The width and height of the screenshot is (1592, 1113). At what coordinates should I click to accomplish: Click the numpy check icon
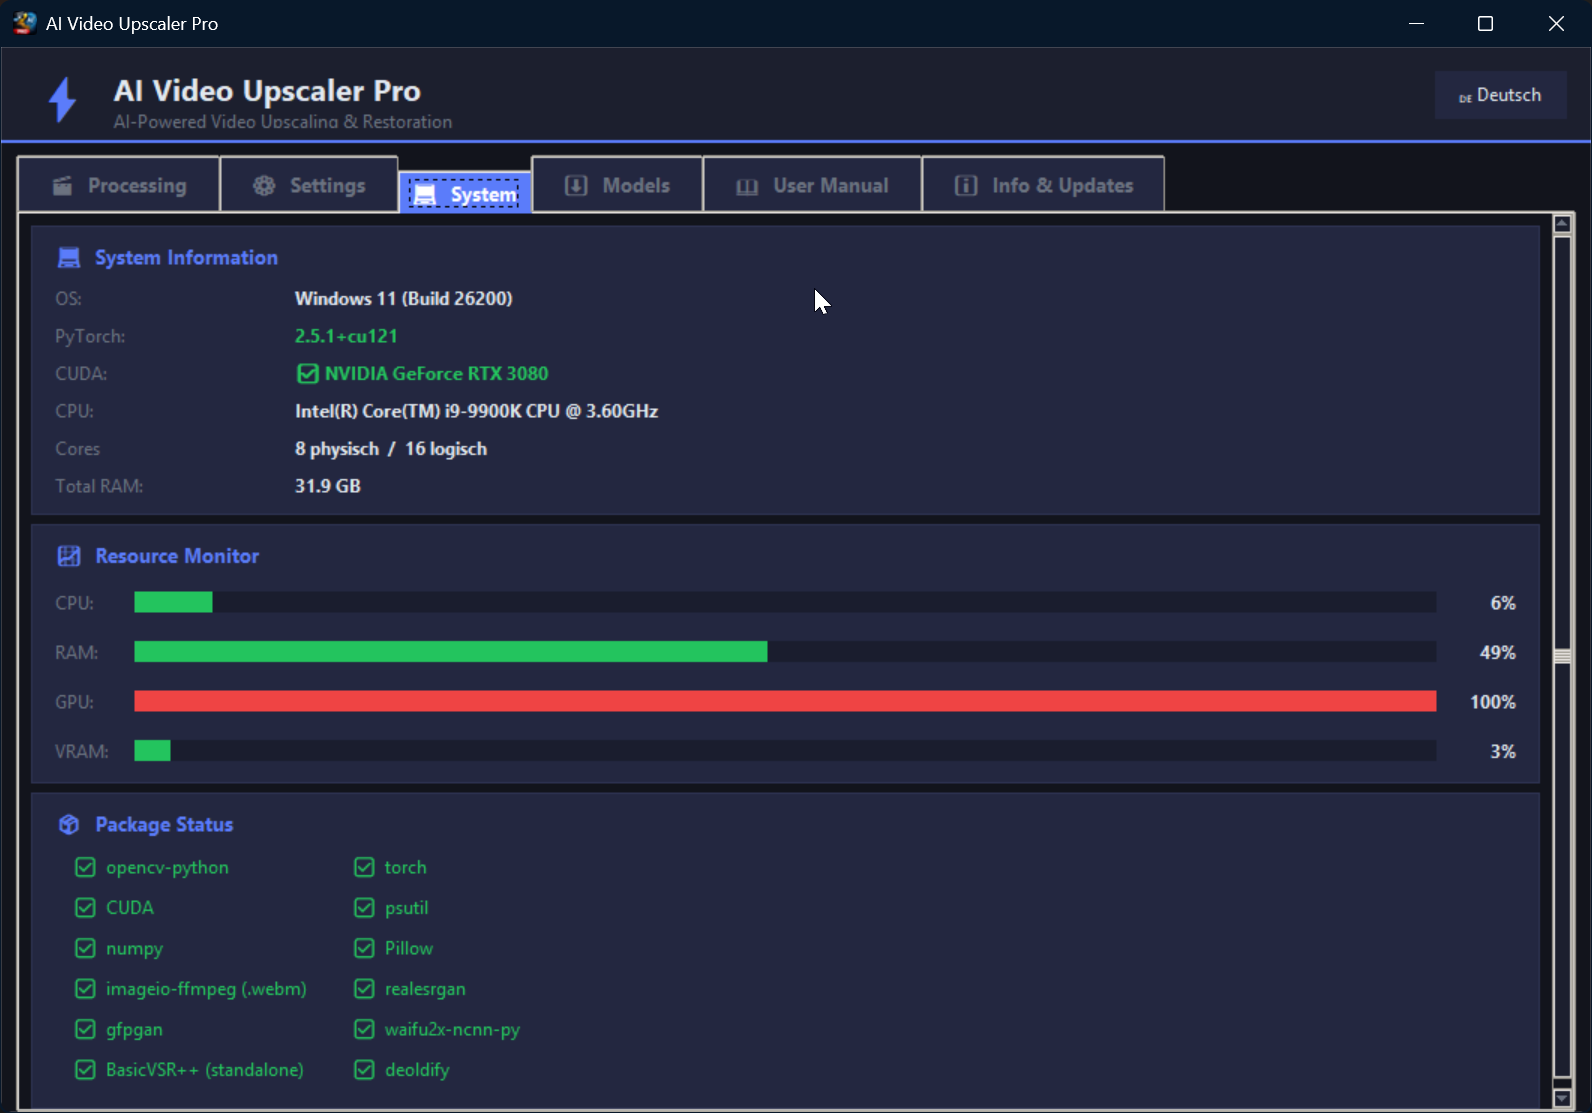[x=86, y=948]
